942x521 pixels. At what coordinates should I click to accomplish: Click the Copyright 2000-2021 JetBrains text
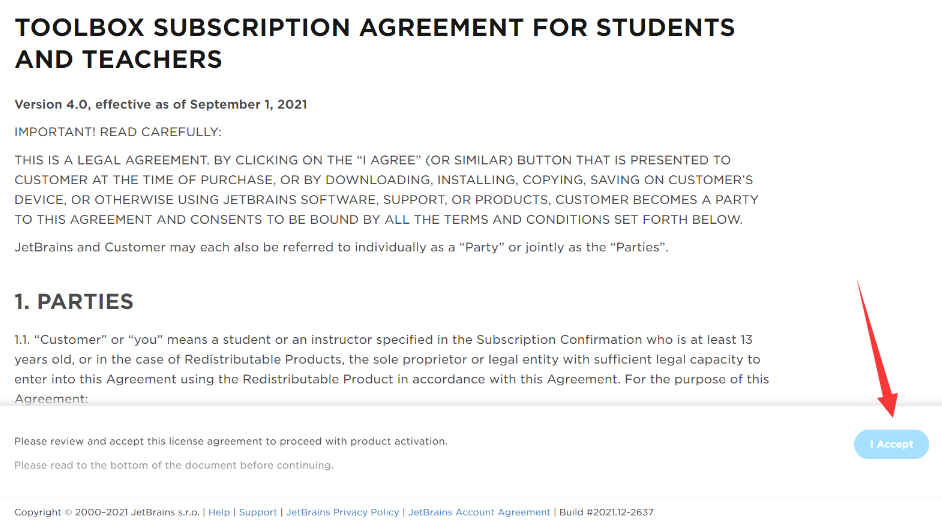click(x=107, y=512)
